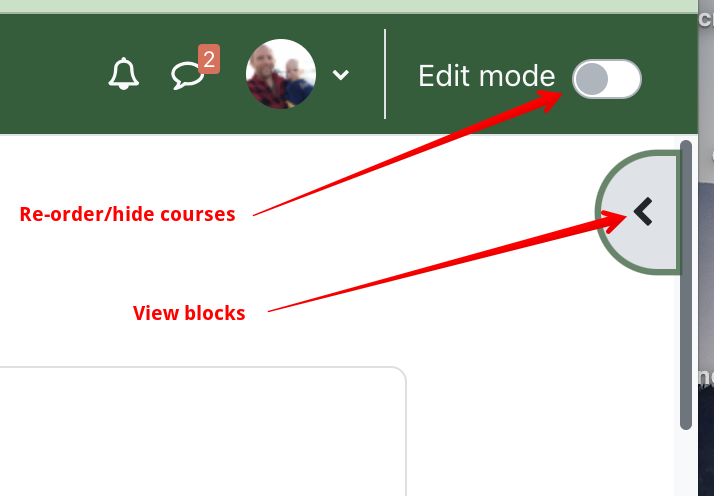Click the Edit mode label text
The height and width of the screenshot is (496, 714).
pyautogui.click(x=486, y=76)
